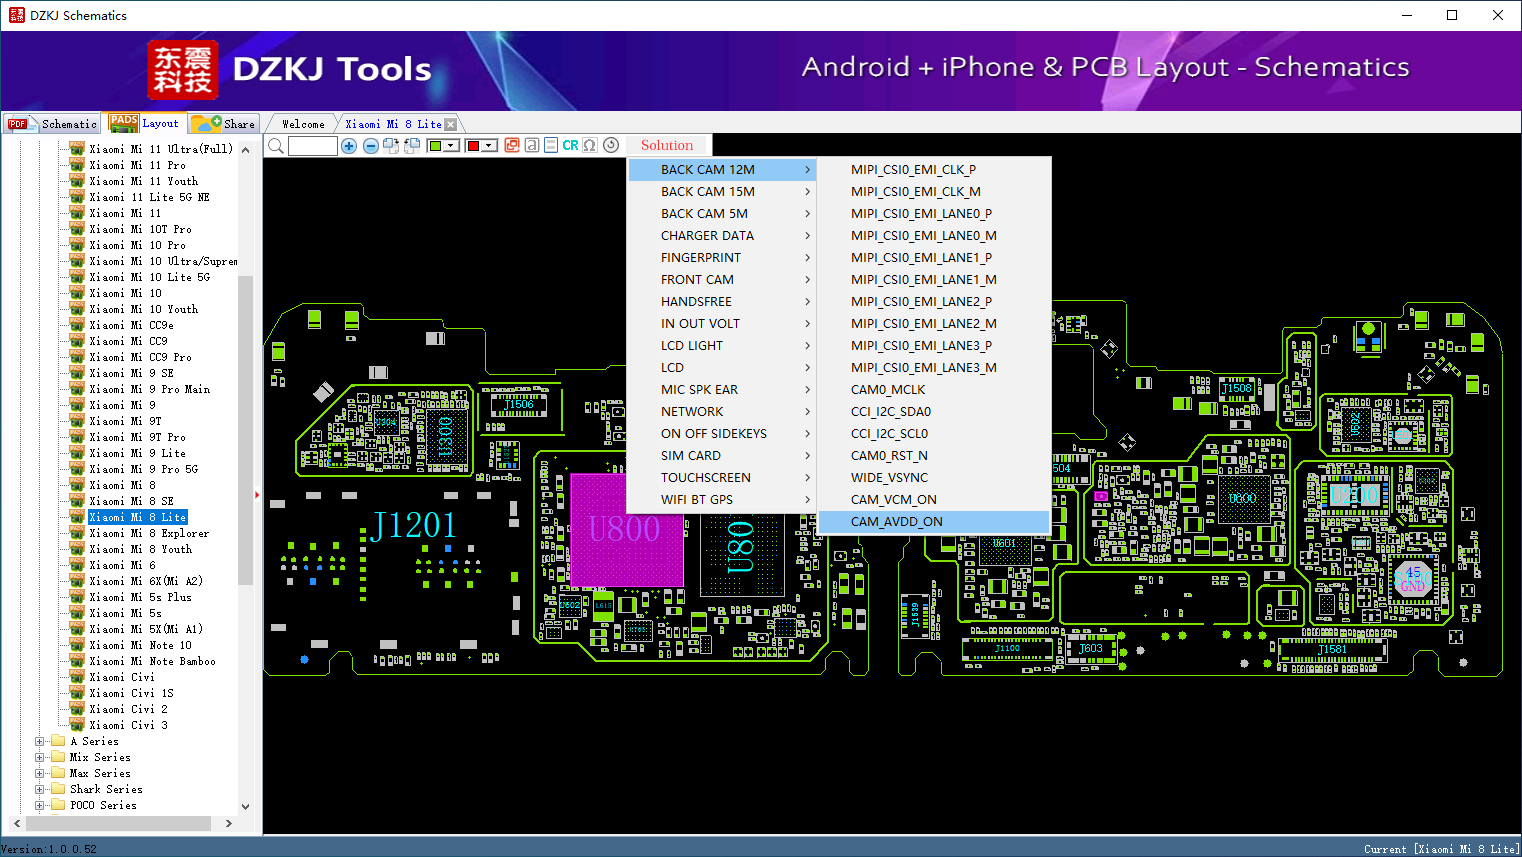Open the TOUCHSCREEN submenu

[x=722, y=478]
